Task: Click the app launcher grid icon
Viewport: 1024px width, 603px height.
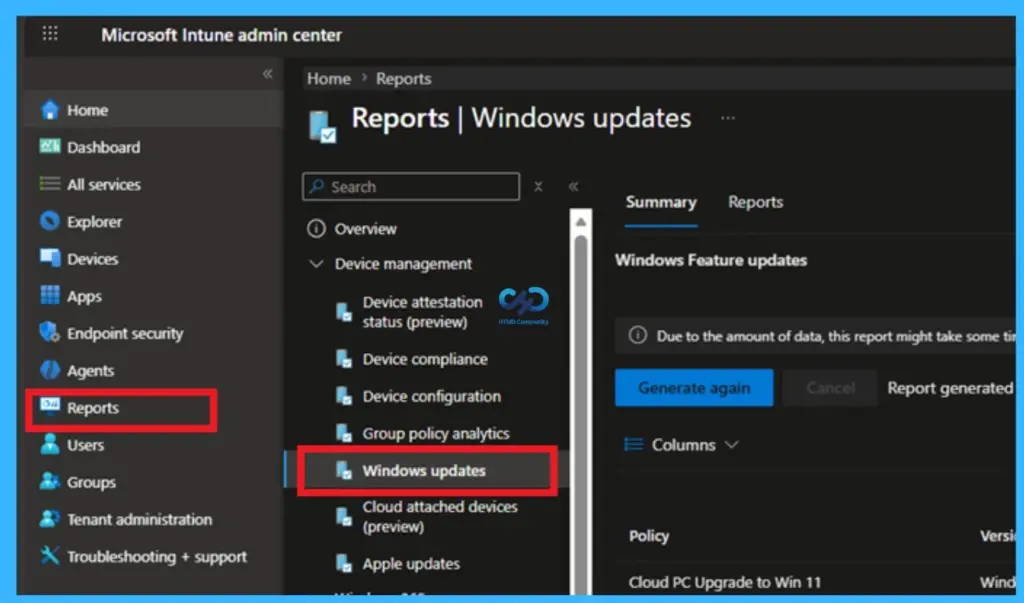Action: 50,34
